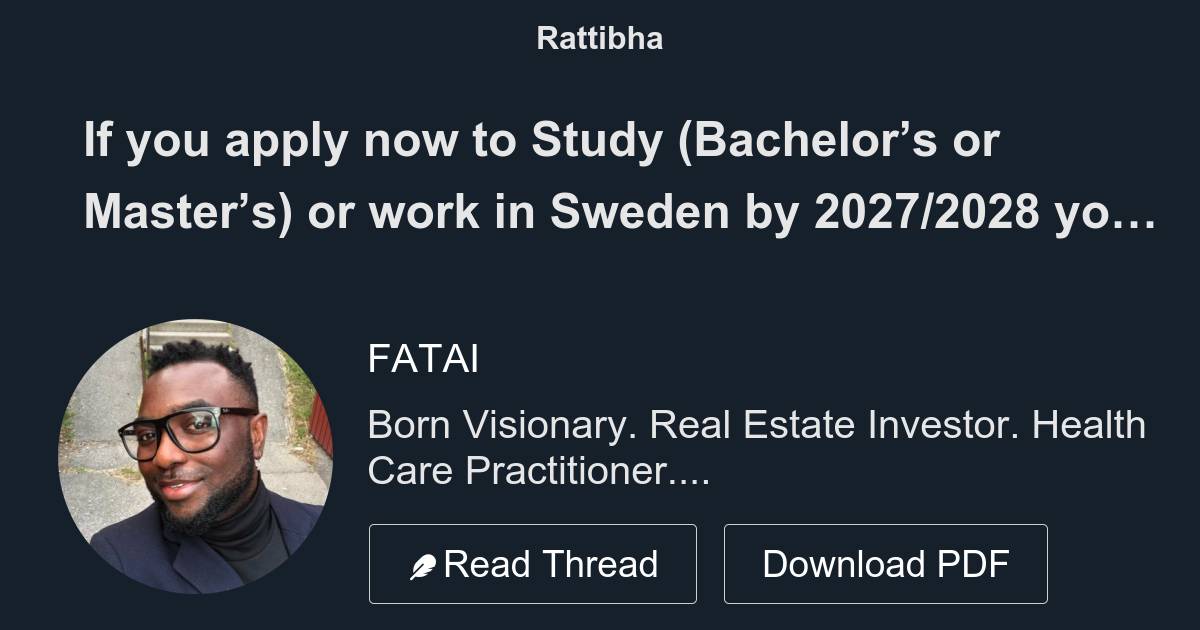The width and height of the screenshot is (1200, 630).
Task: Open the author name FATAI
Action: (x=423, y=359)
